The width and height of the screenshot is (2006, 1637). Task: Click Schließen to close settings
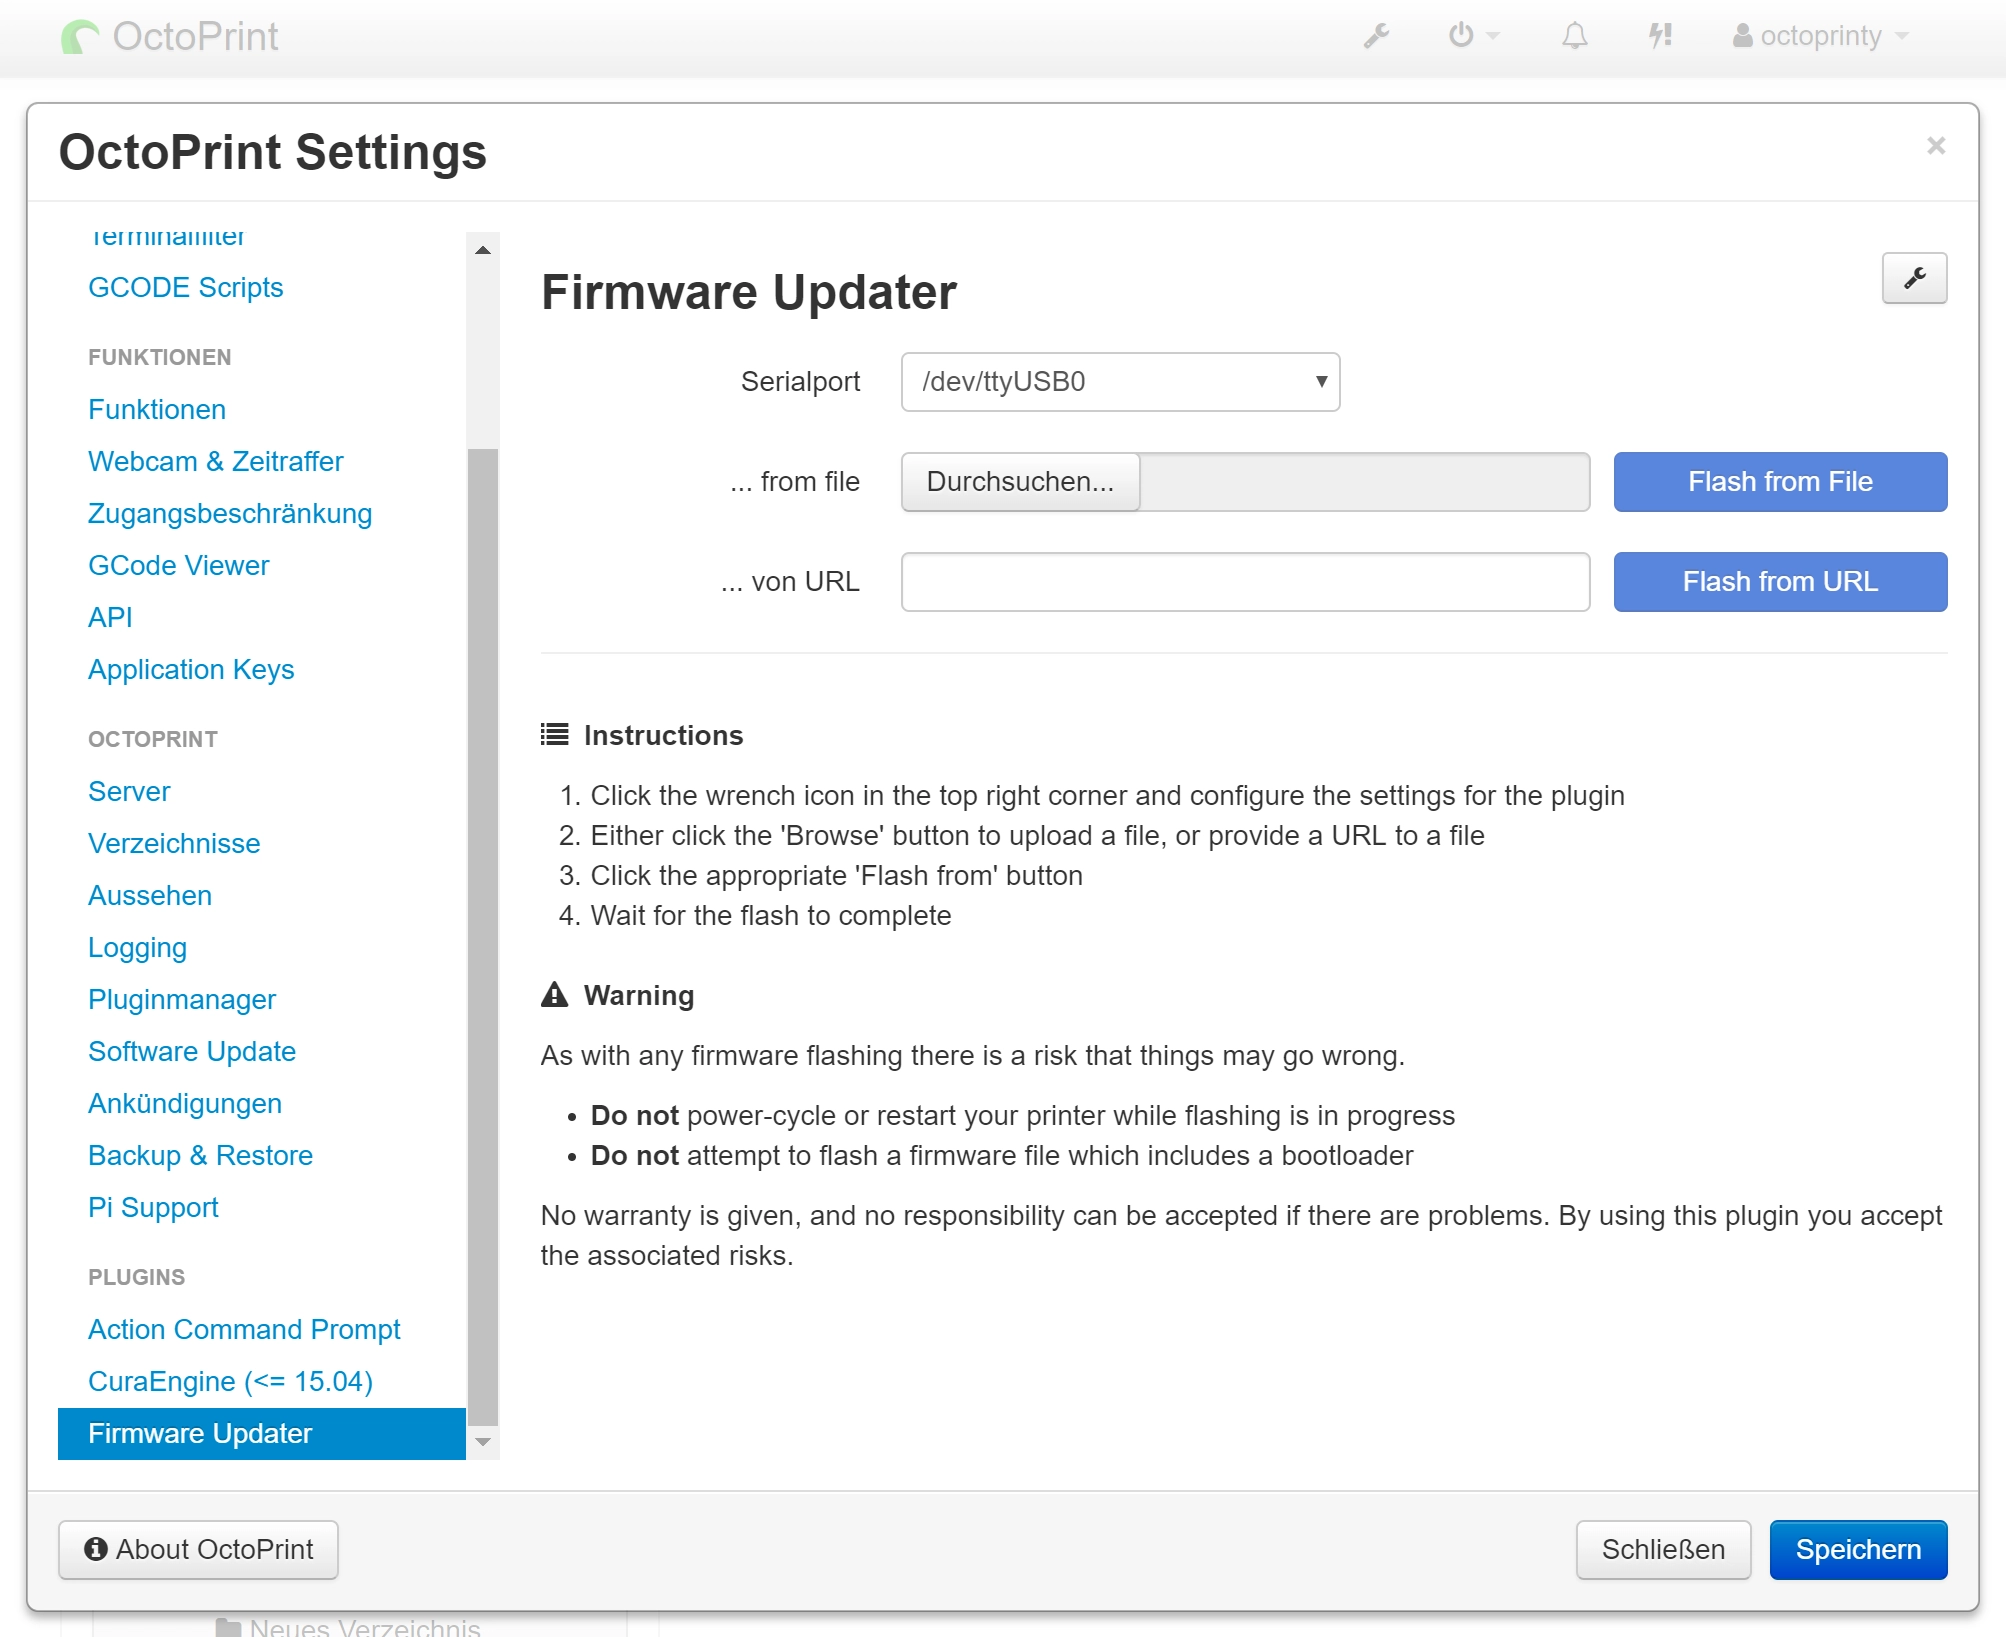click(1663, 1550)
